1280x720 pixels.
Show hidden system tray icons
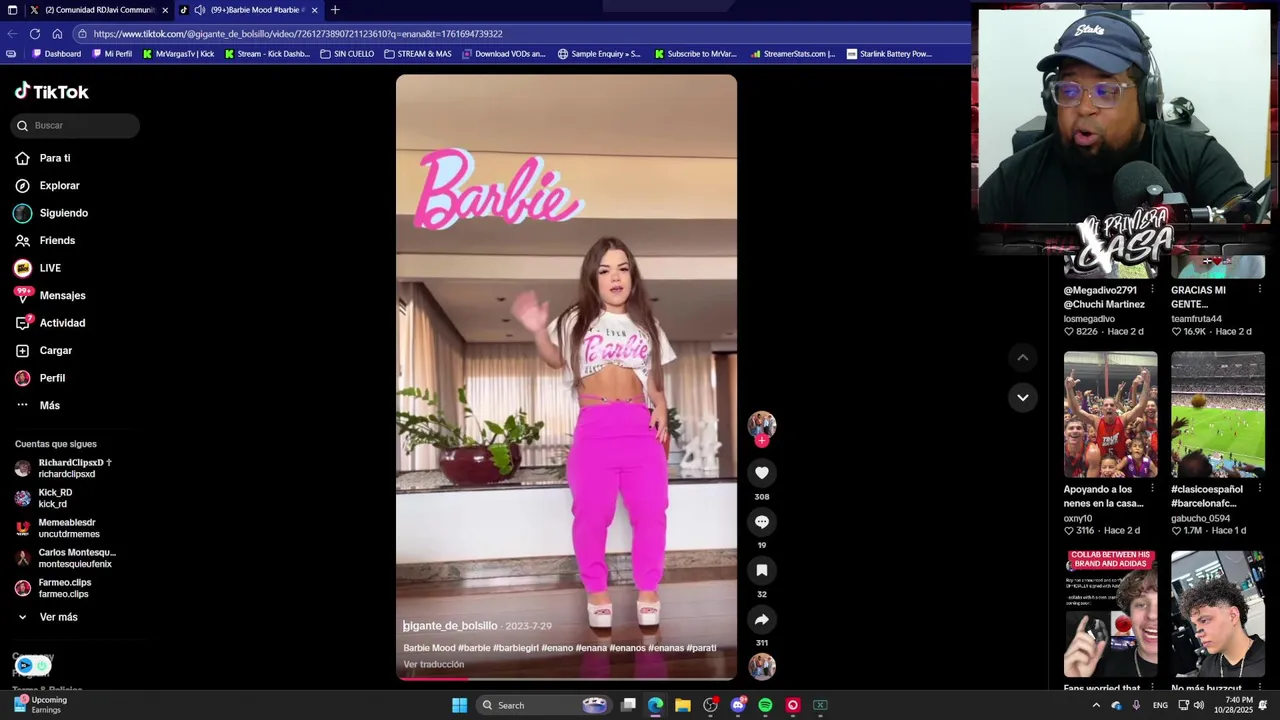pyautogui.click(x=1096, y=705)
